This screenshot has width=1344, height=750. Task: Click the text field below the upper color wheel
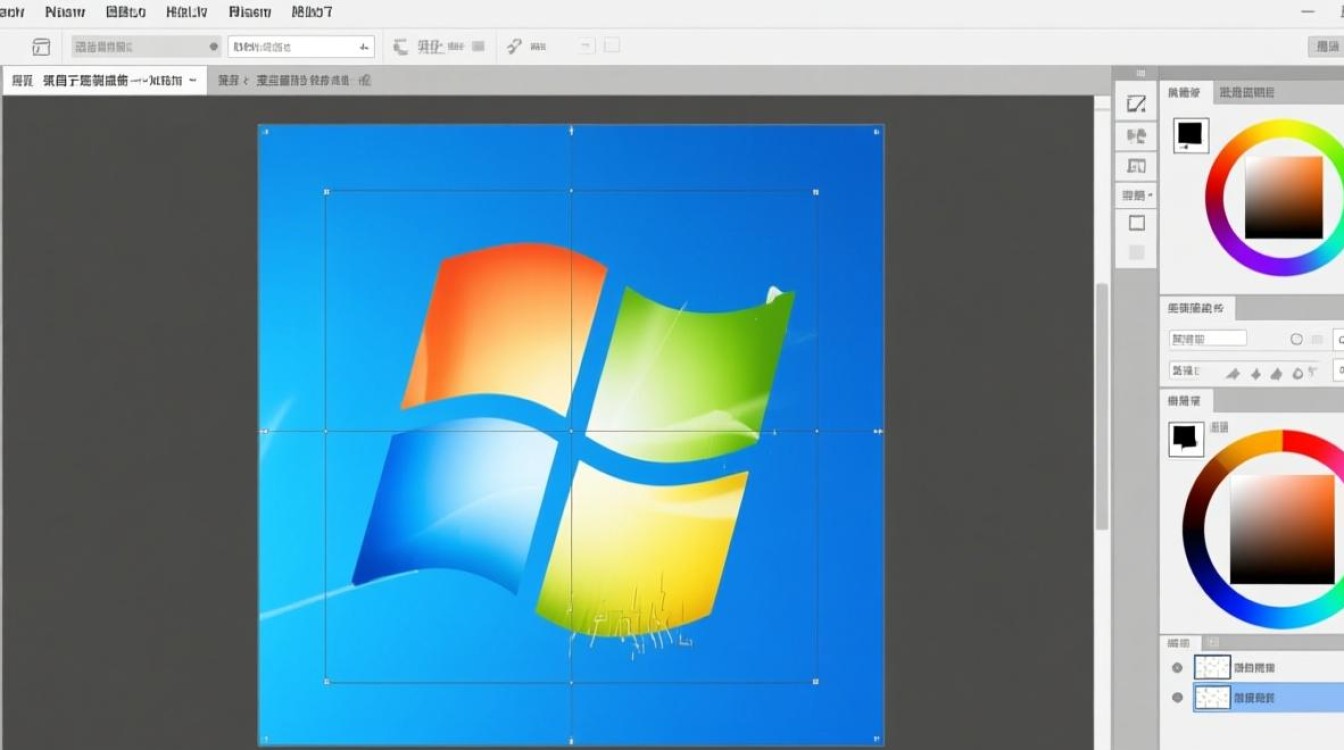[1208, 339]
